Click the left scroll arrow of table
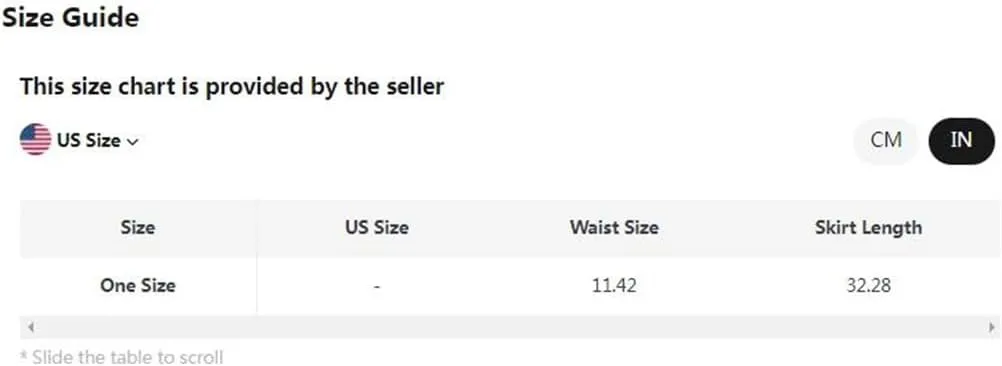 coord(30,327)
